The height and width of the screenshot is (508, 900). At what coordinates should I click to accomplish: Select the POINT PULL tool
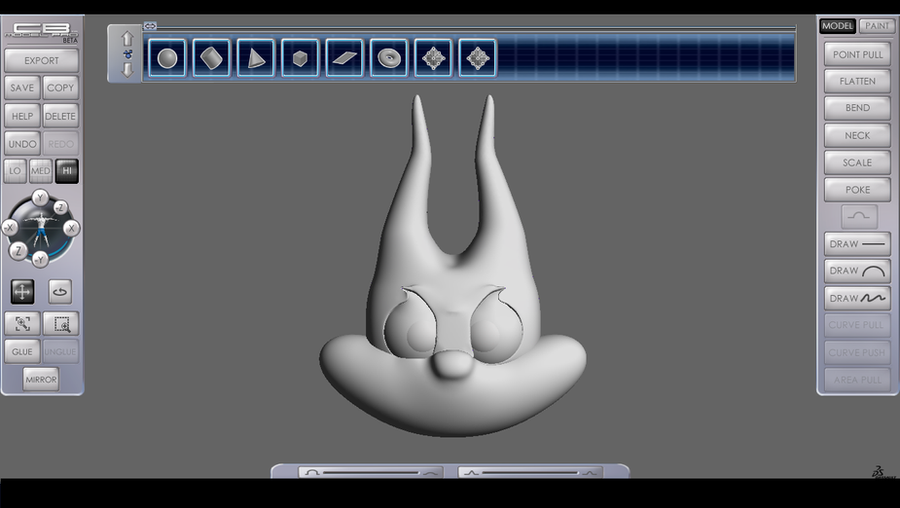tap(858, 54)
